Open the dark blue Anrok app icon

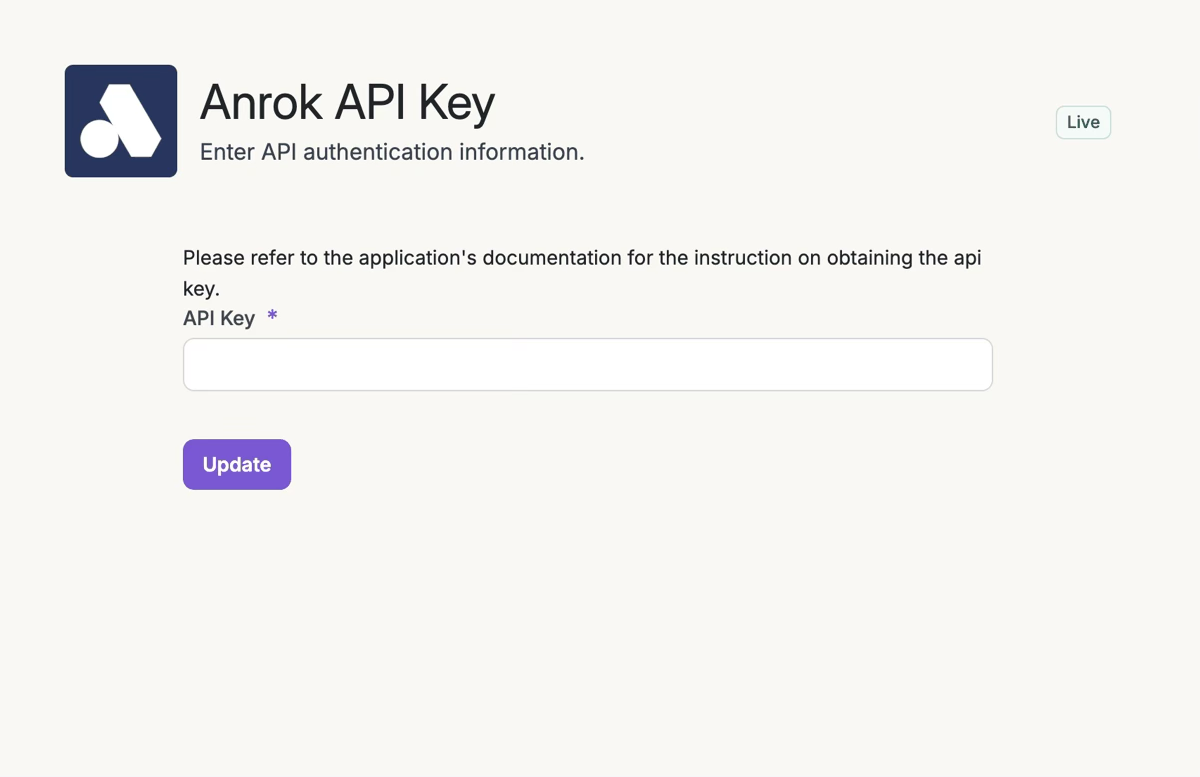[121, 121]
